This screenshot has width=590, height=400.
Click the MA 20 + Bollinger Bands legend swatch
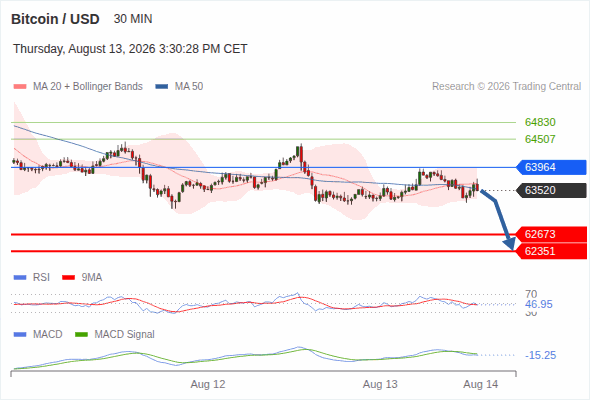coord(20,87)
